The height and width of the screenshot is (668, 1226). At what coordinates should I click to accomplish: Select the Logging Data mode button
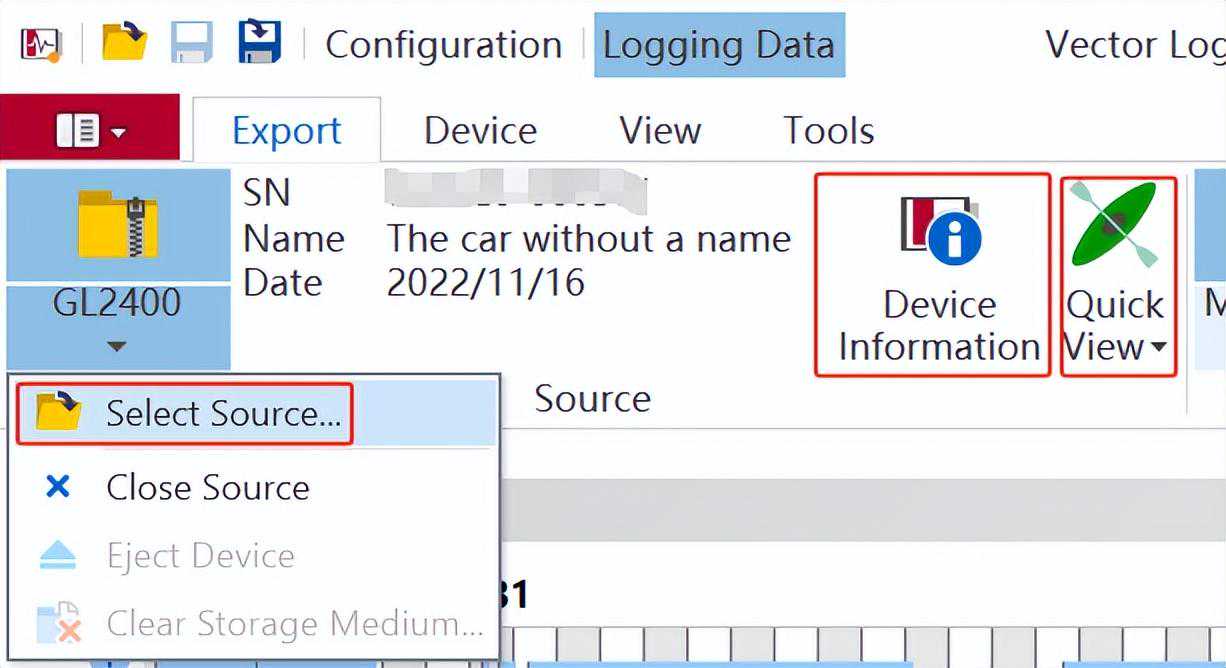pyautogui.click(x=719, y=45)
